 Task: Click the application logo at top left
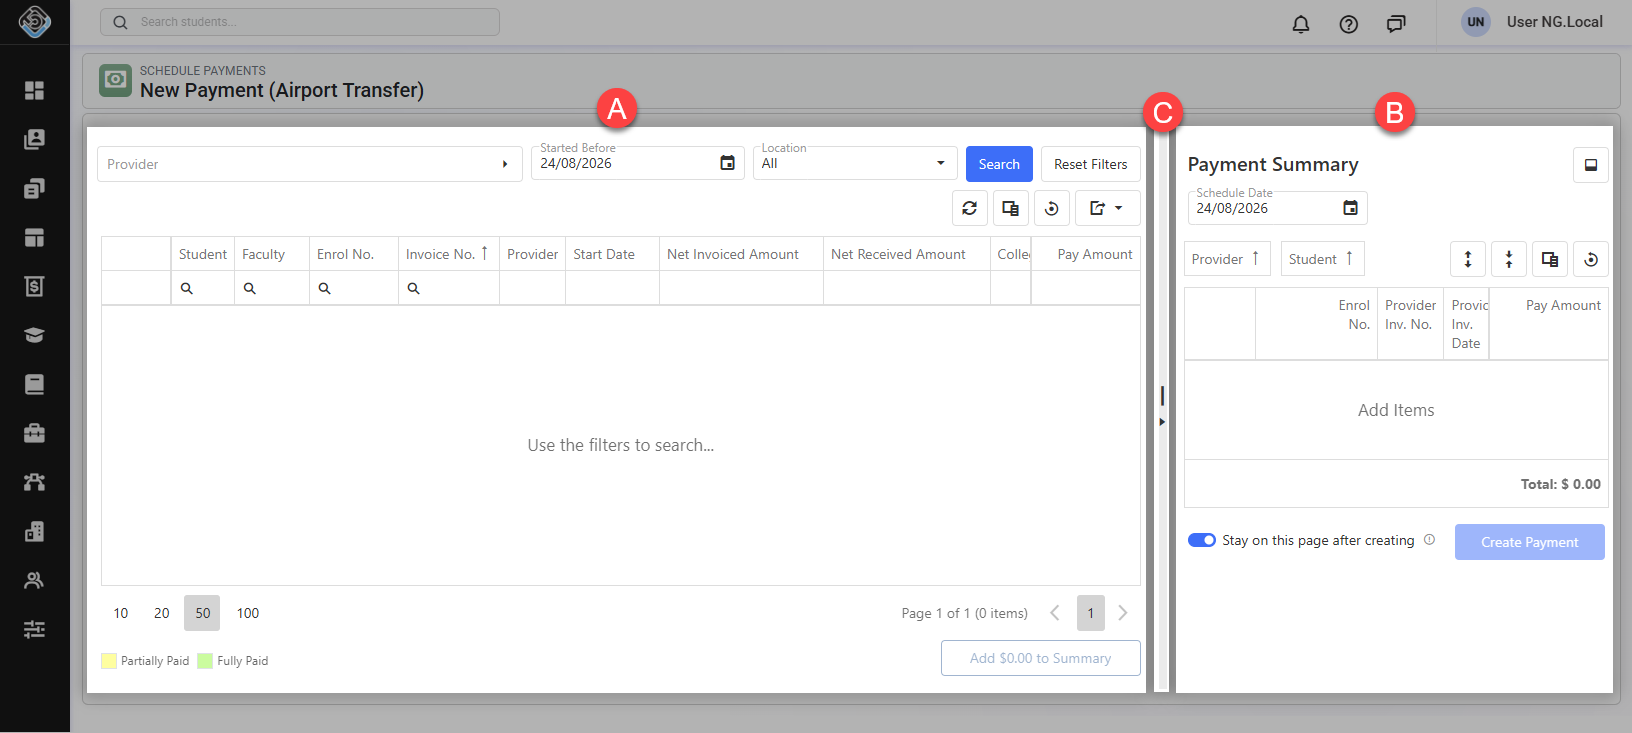[34, 22]
